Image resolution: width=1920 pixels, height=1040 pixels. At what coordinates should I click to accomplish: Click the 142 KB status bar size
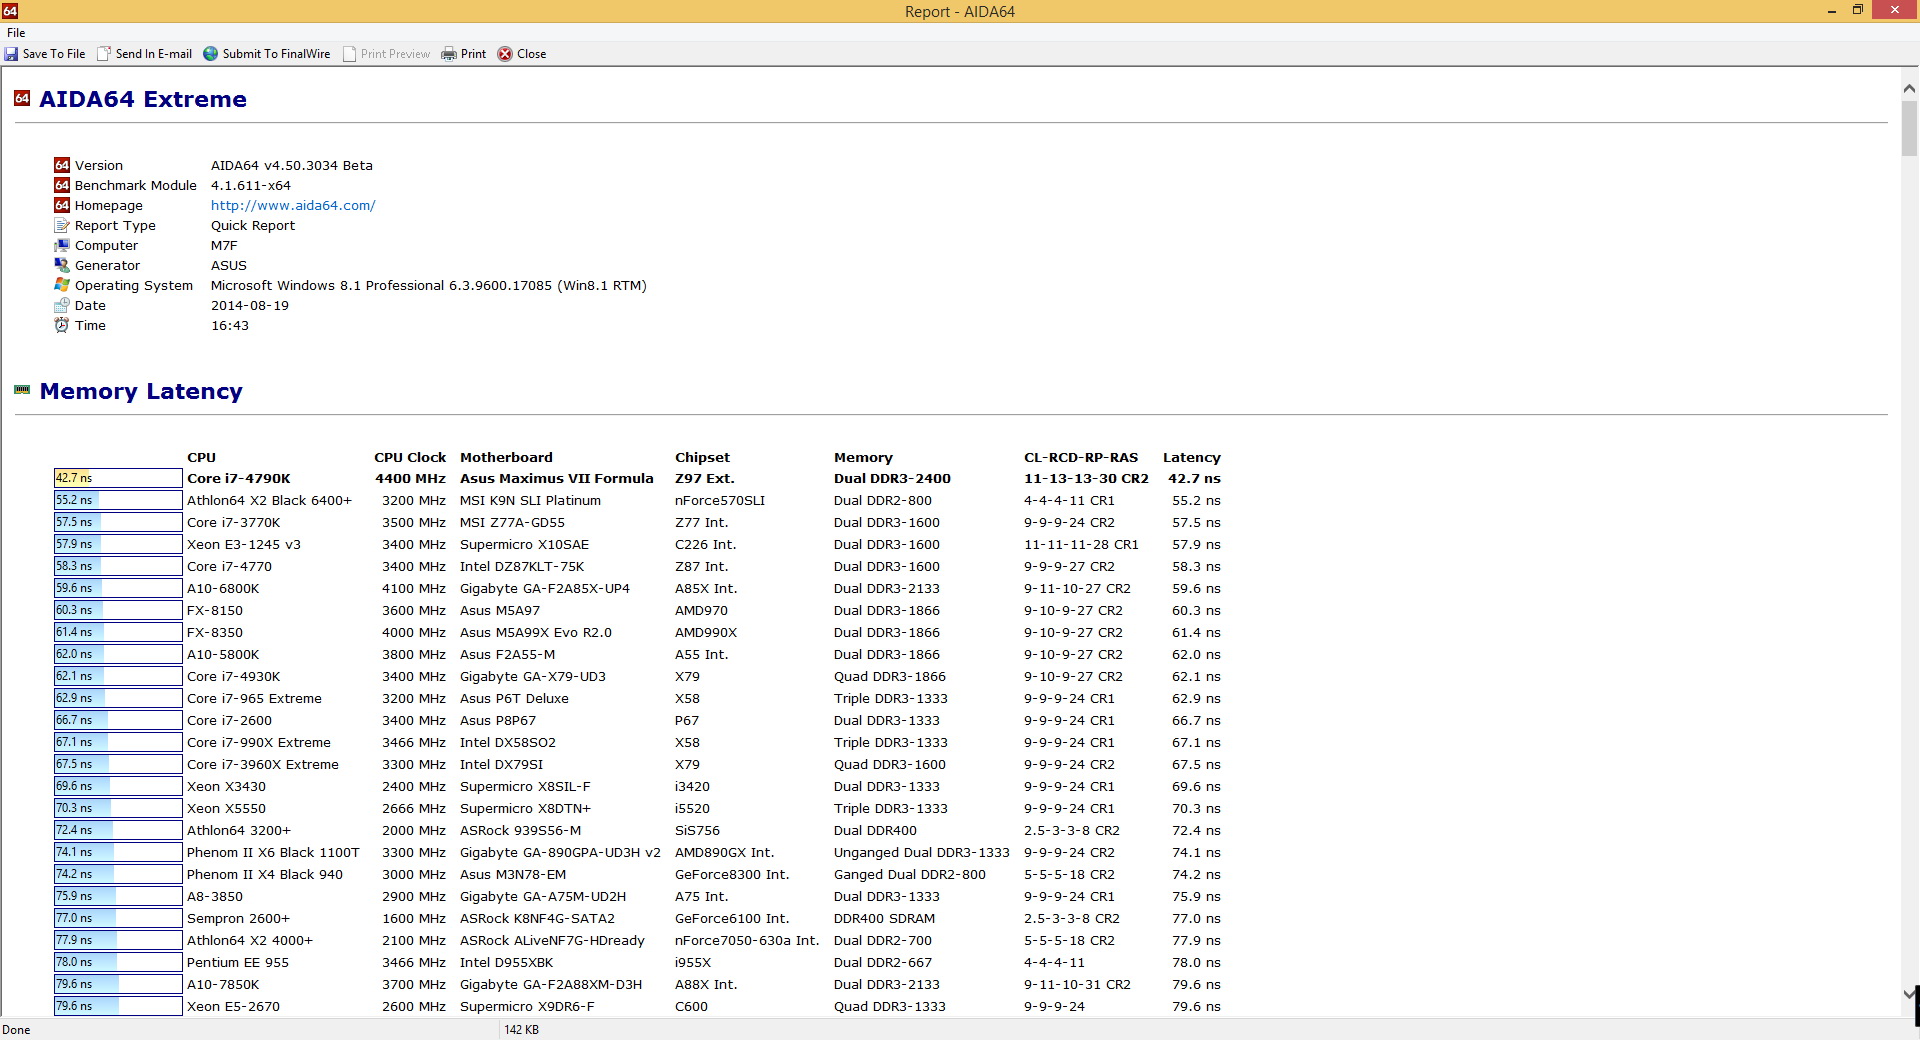522,1029
